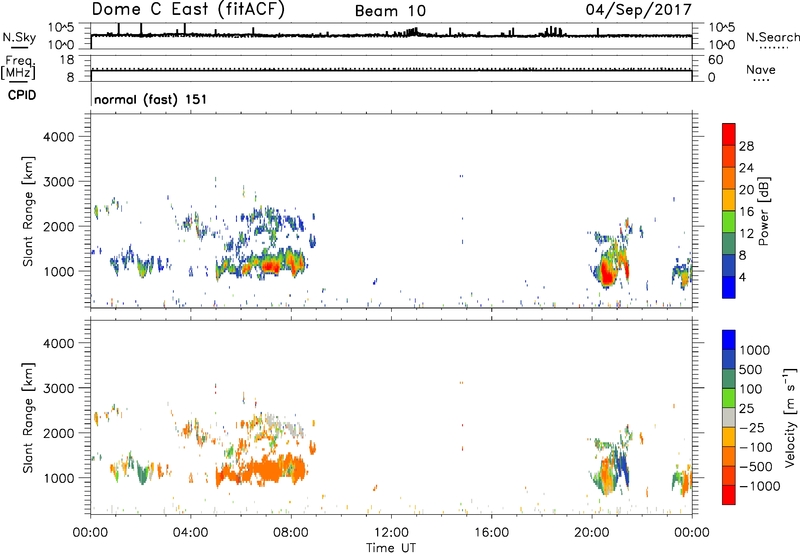The width and height of the screenshot is (800, 554).
Task: Click the power color bar red segment
Action: click(729, 134)
